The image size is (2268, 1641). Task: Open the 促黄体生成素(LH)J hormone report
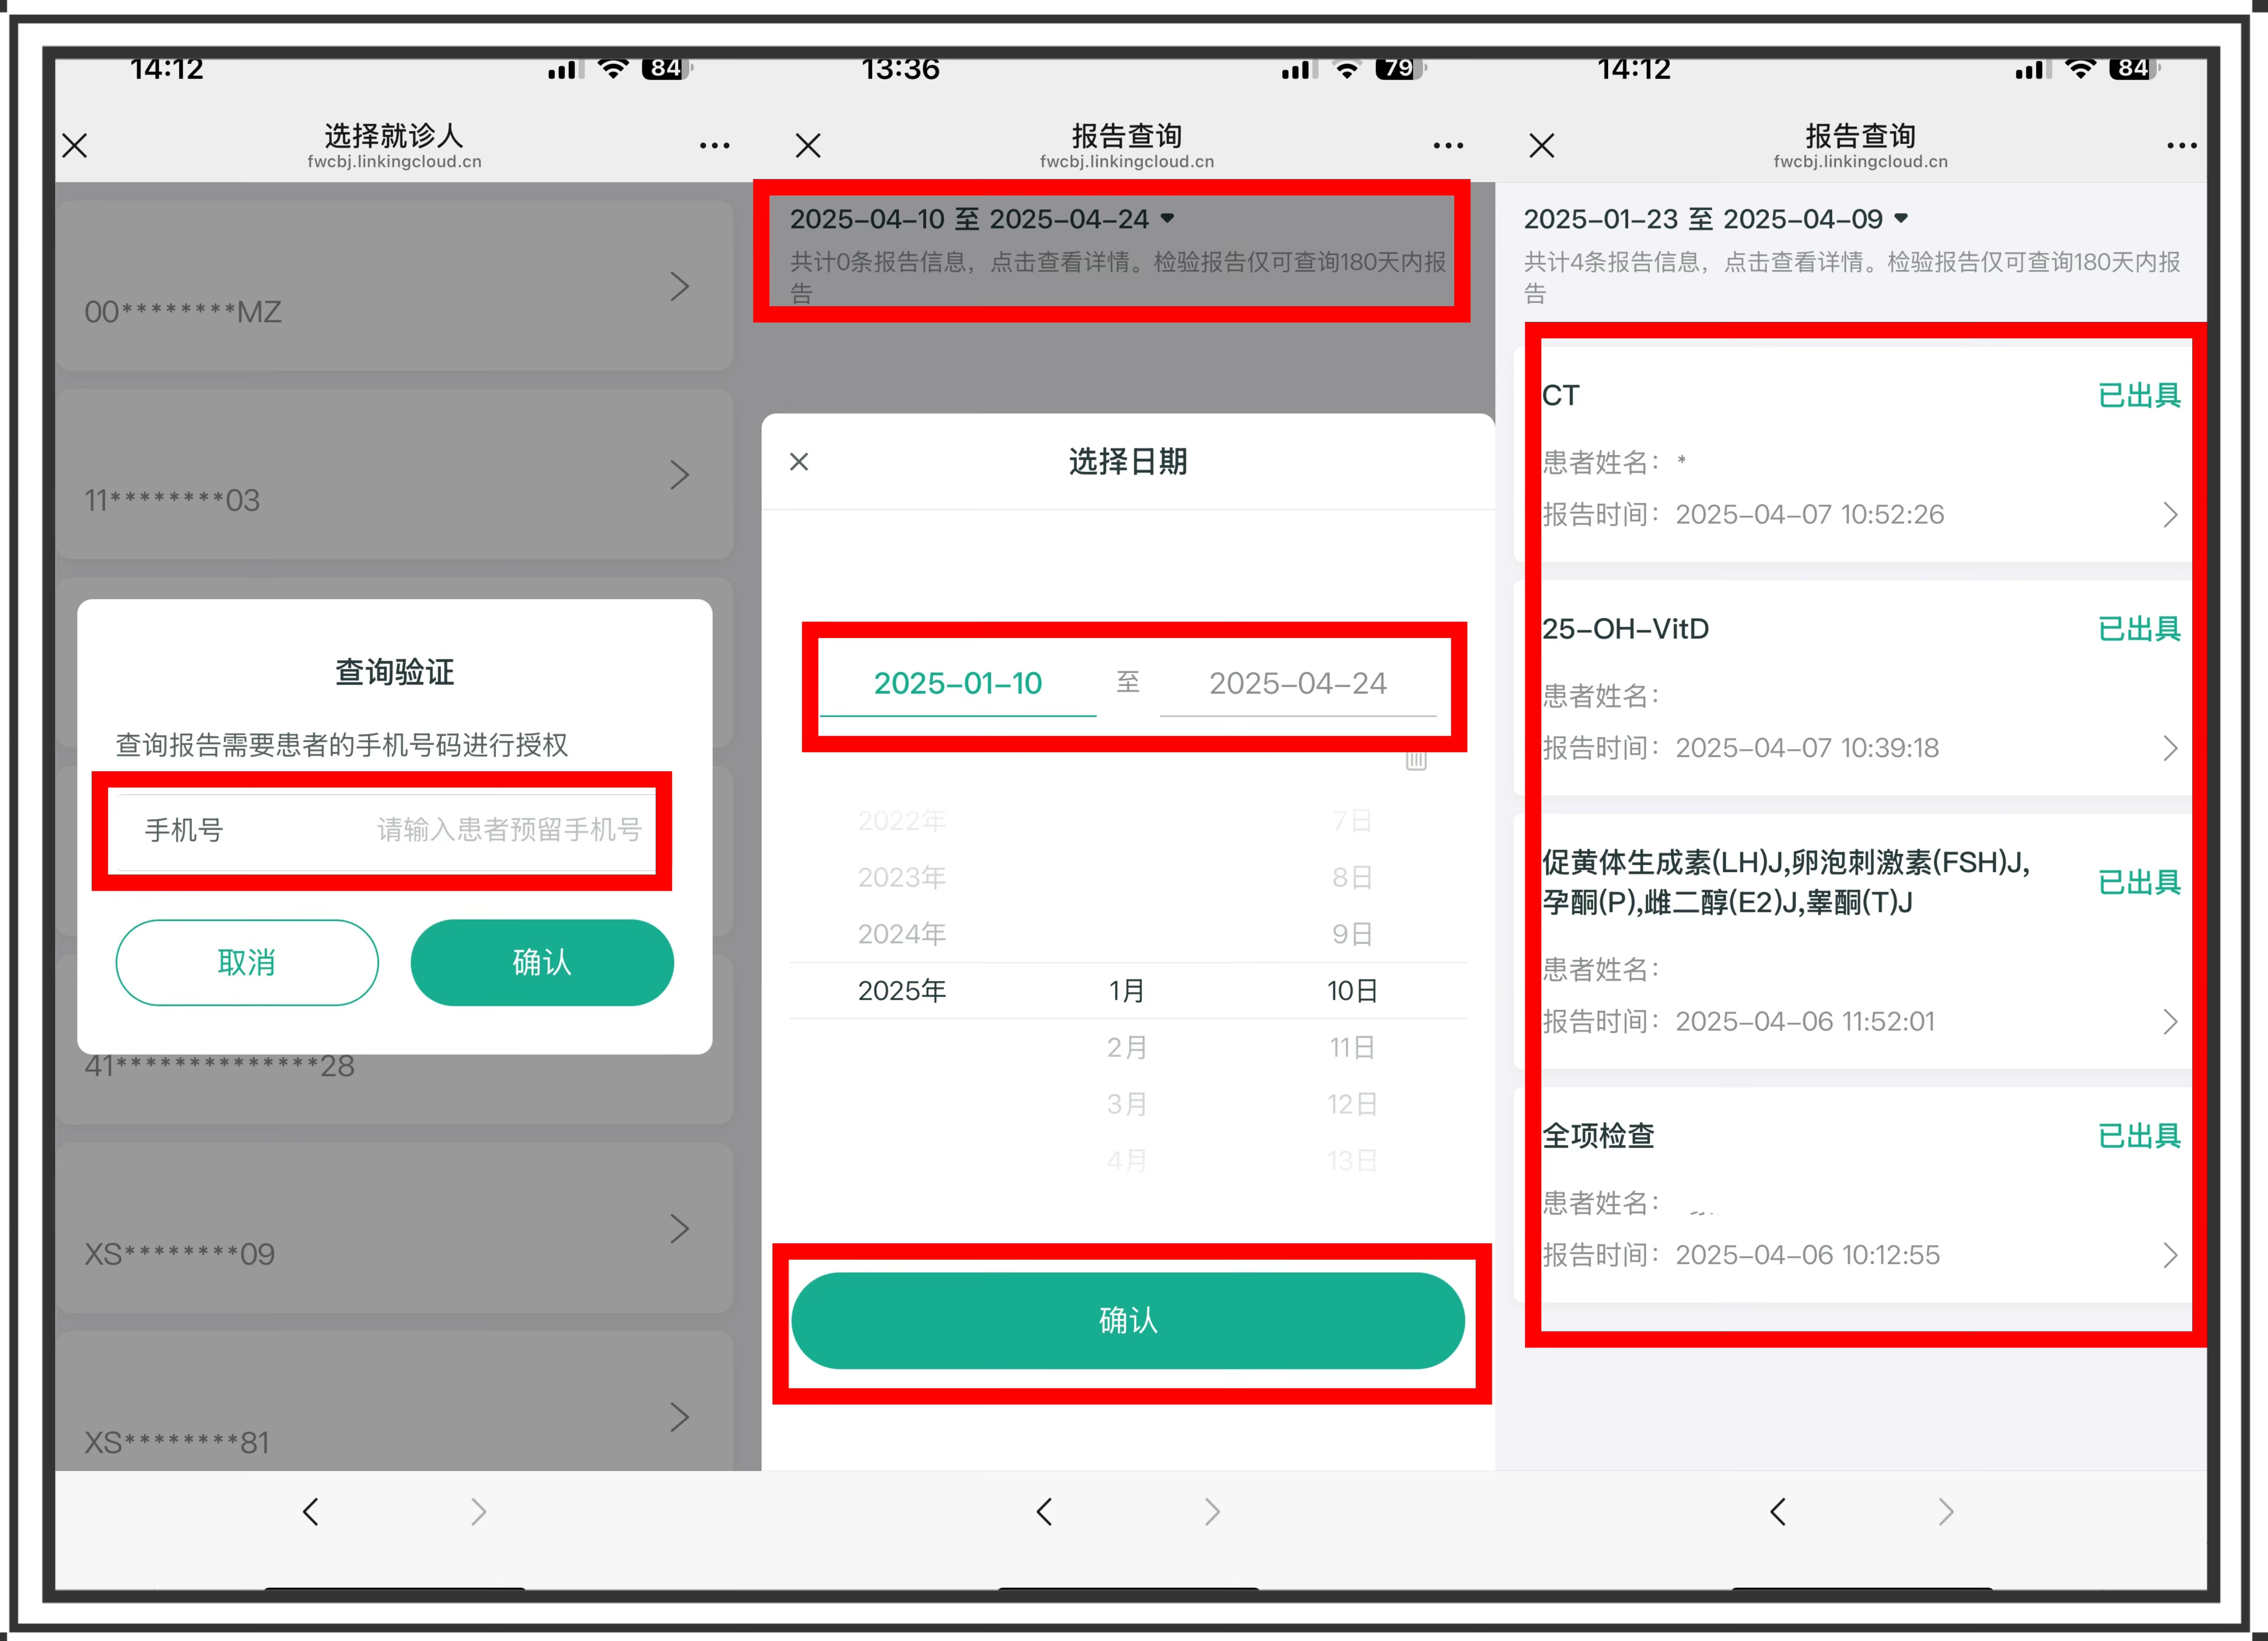click(x=1861, y=941)
